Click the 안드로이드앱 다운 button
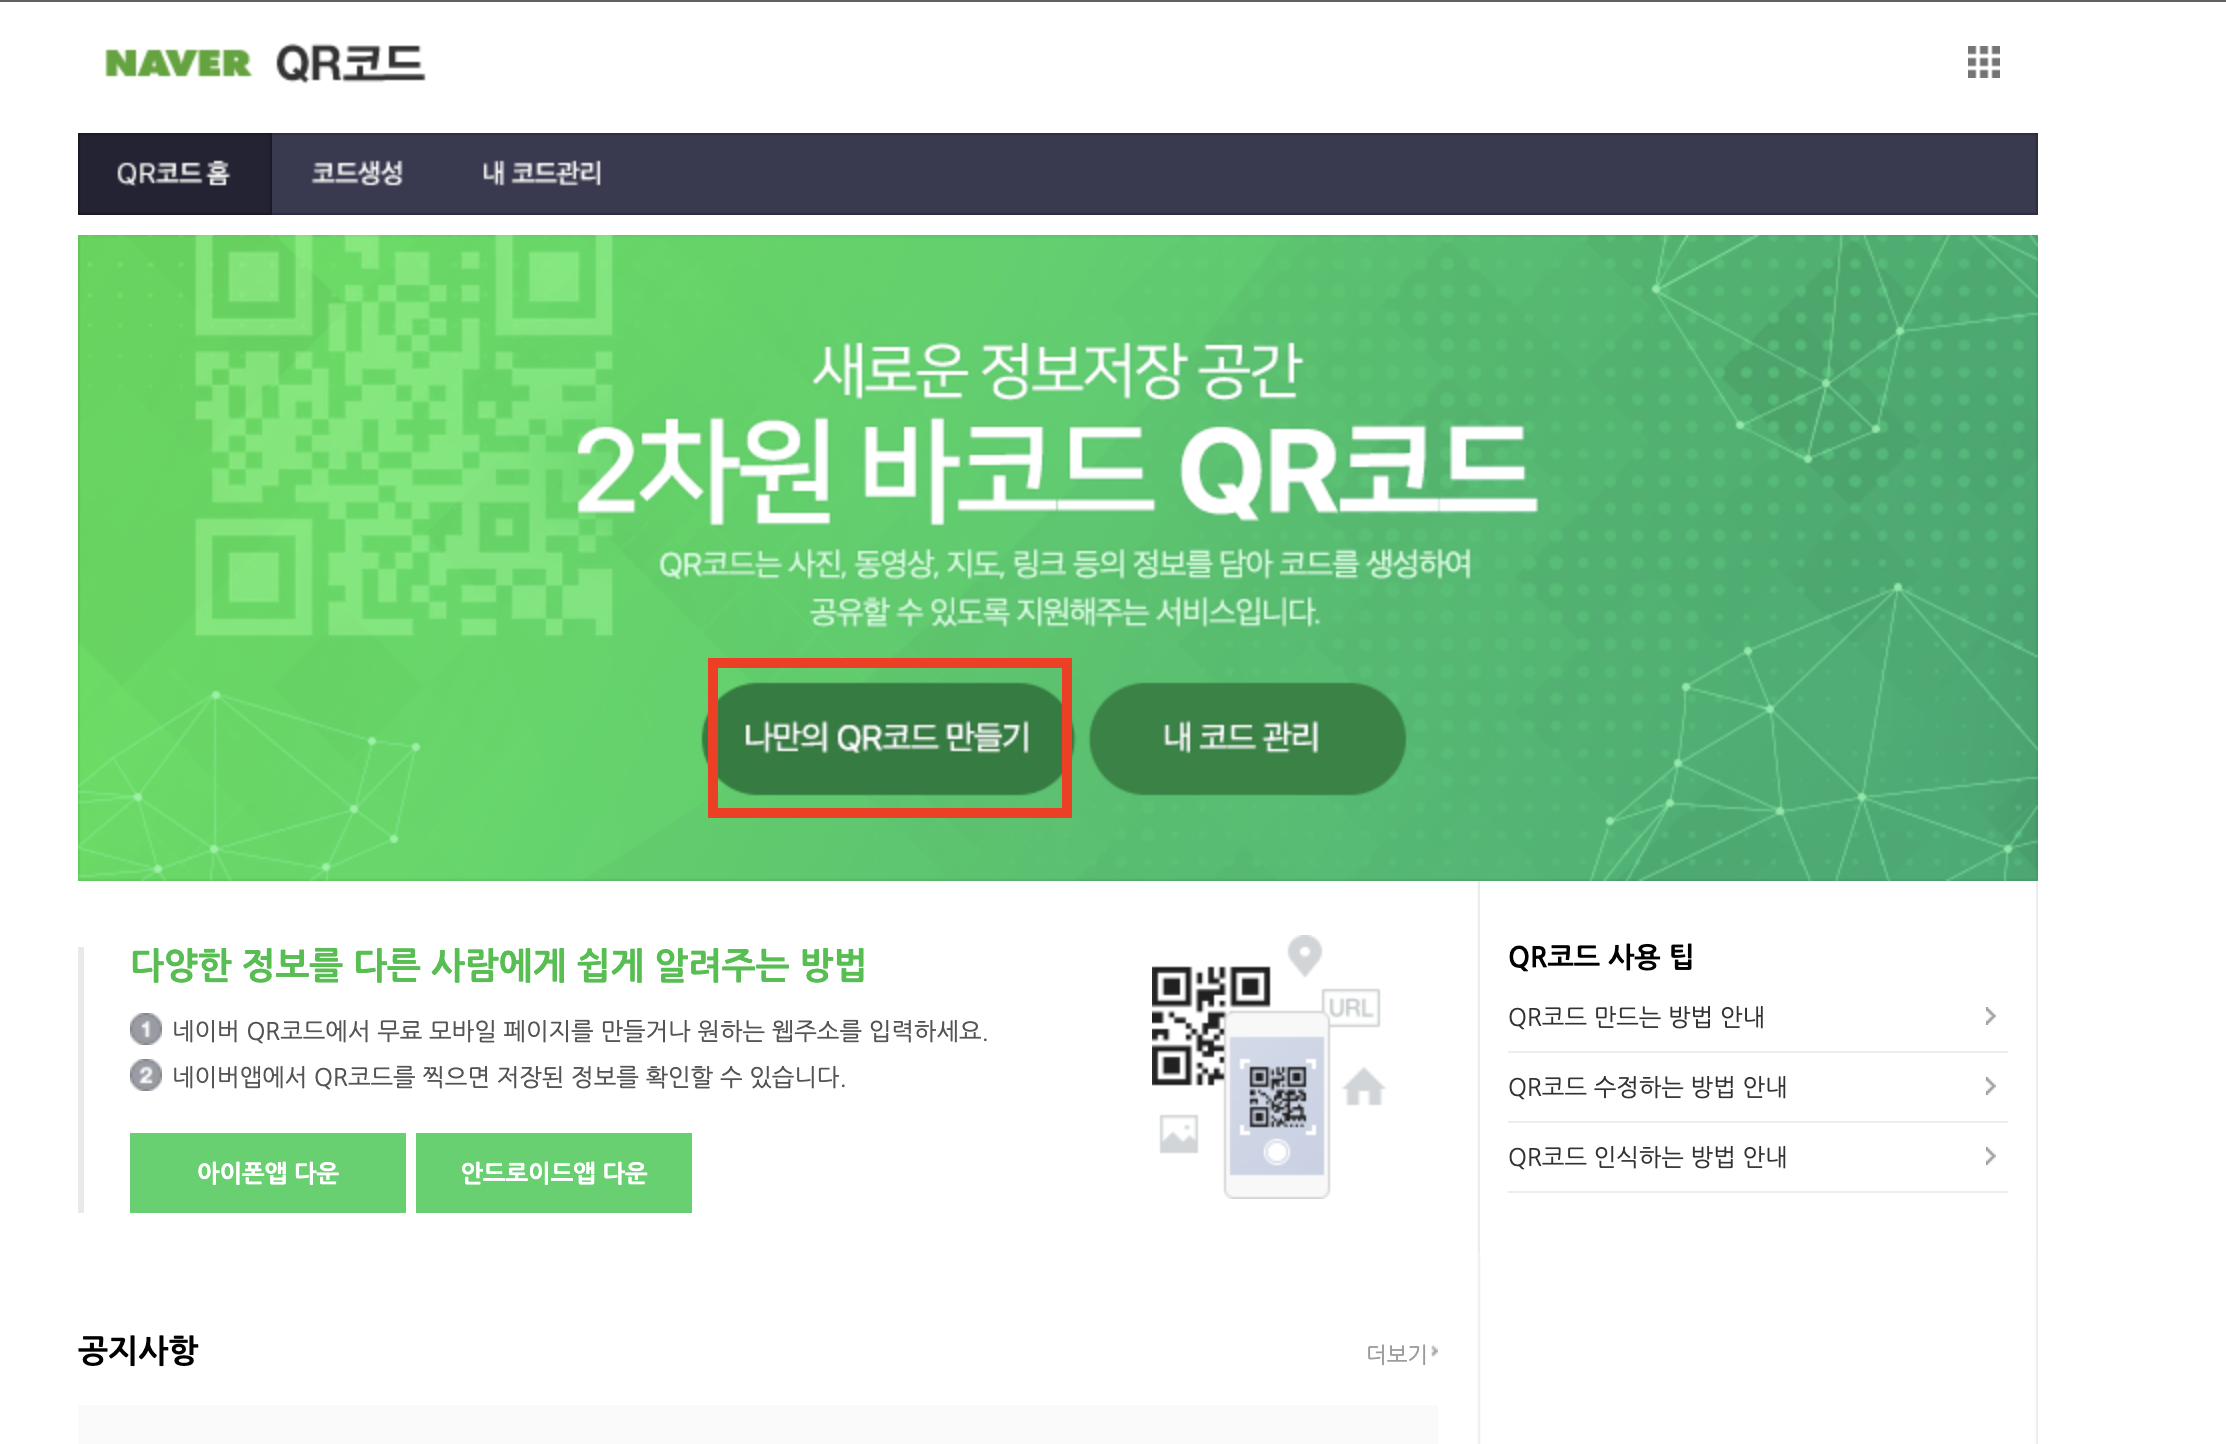Viewport: 2226px width, 1444px height. point(553,1172)
